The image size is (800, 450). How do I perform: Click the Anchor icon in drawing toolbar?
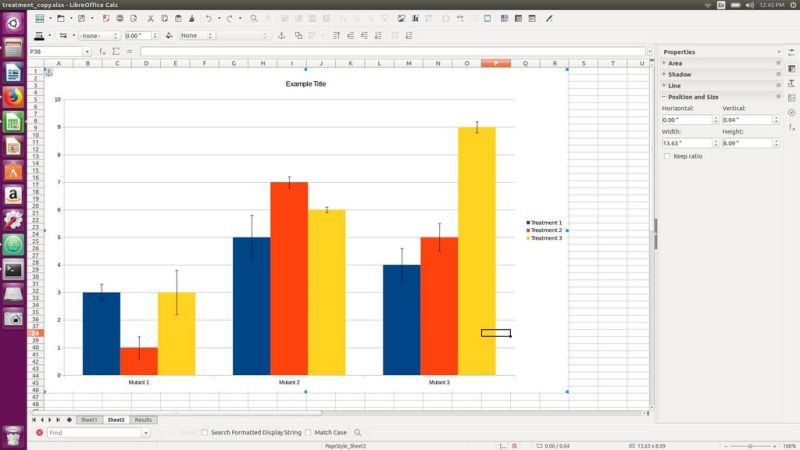click(x=281, y=36)
